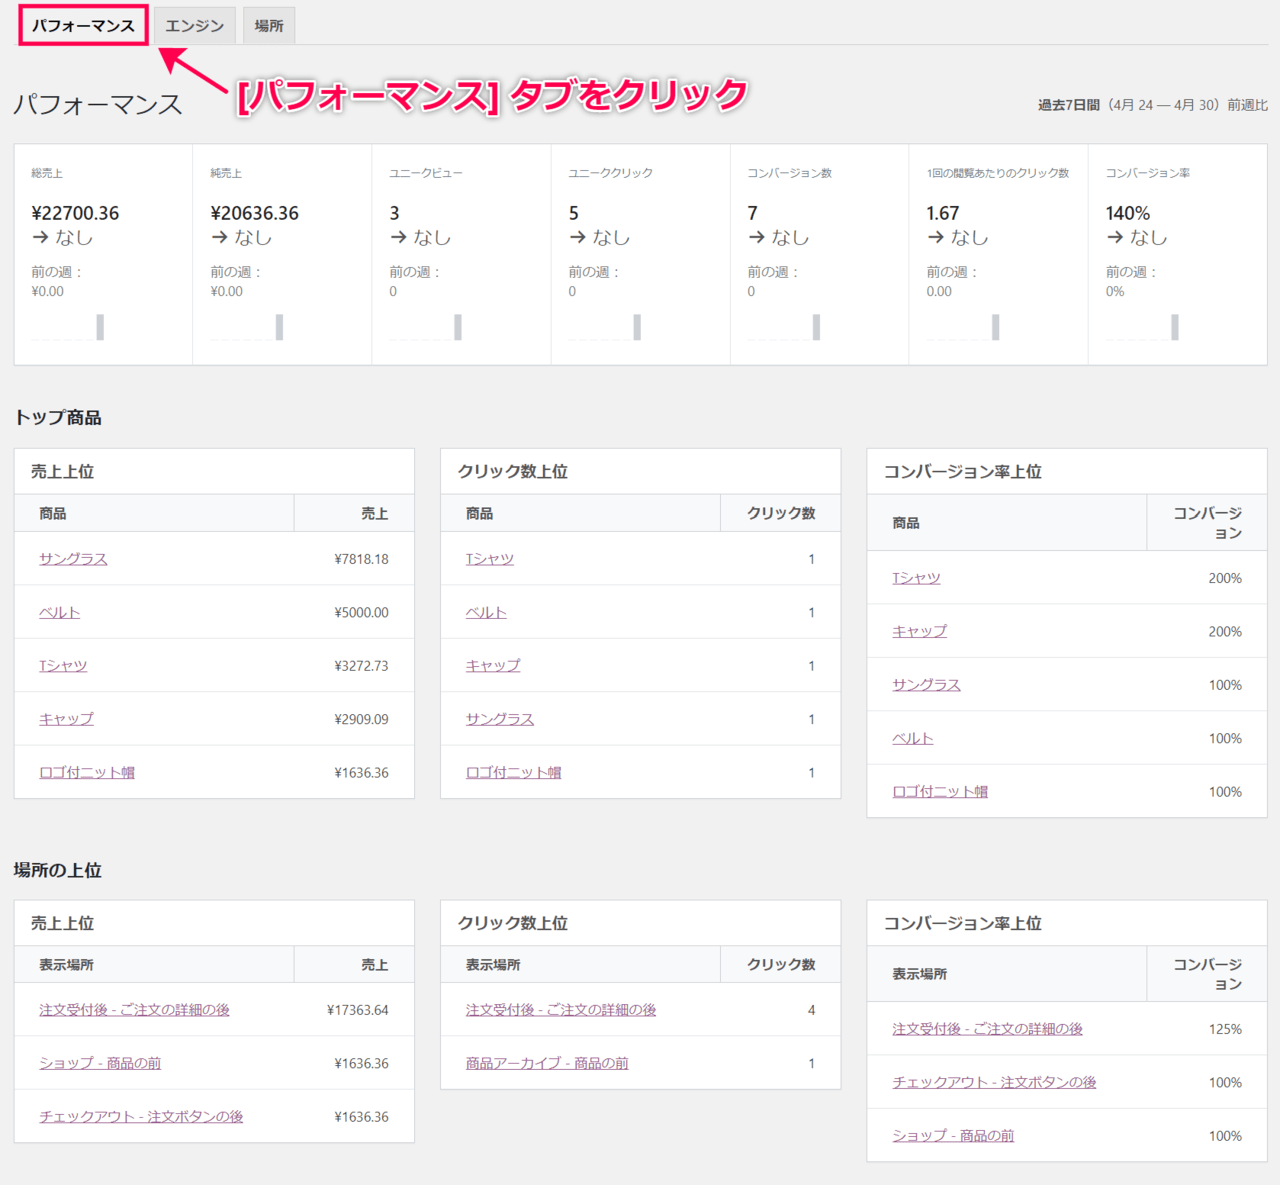Open 注文受付後 location link with 4 clicks
This screenshot has width=1280, height=1185.
pos(561,1010)
